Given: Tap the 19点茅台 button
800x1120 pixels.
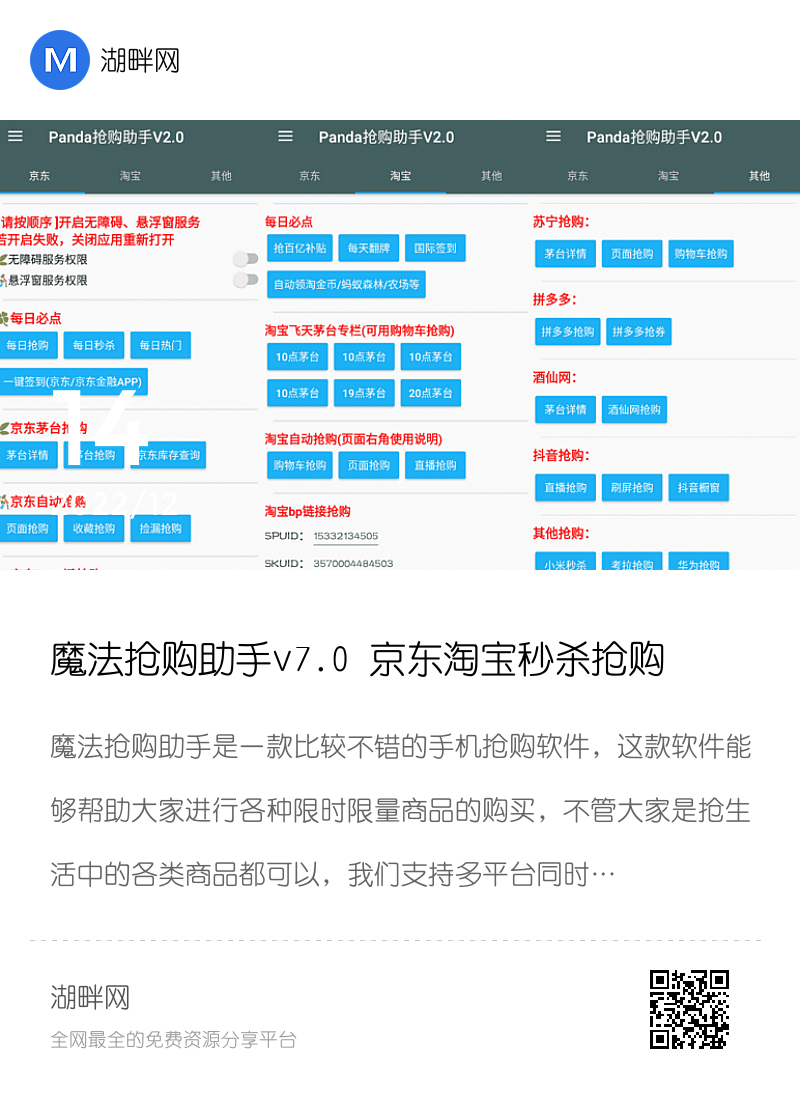Looking at the screenshot, I should pos(364,393).
